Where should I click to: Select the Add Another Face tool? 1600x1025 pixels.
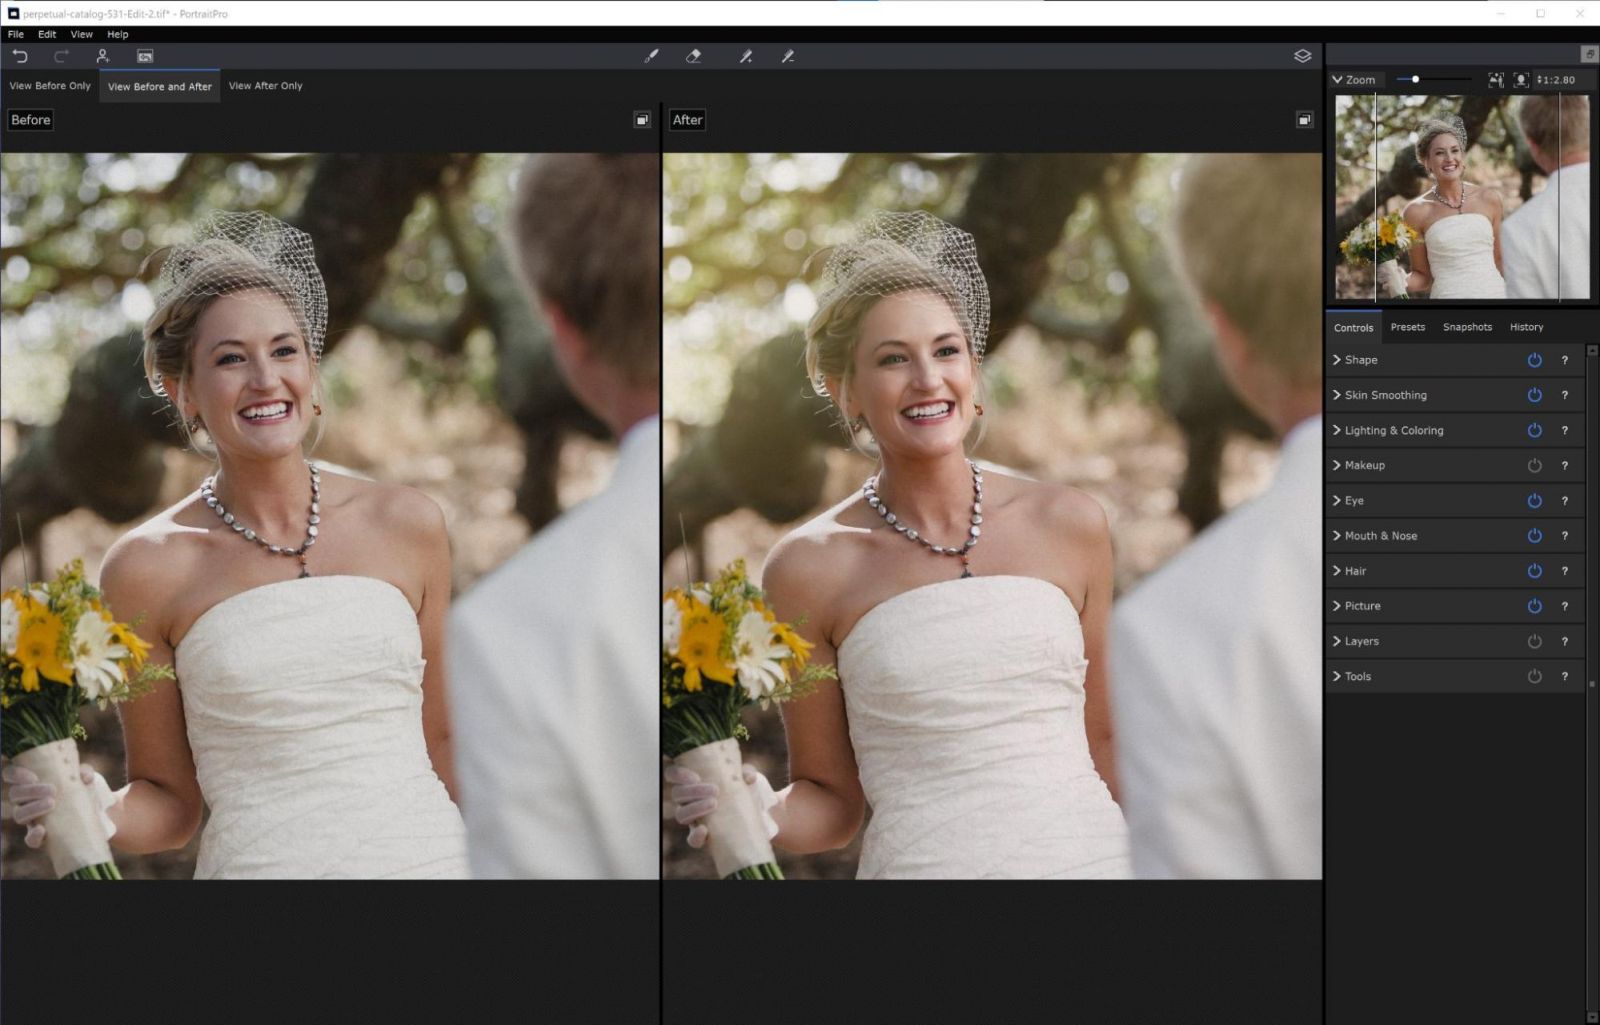[x=103, y=56]
